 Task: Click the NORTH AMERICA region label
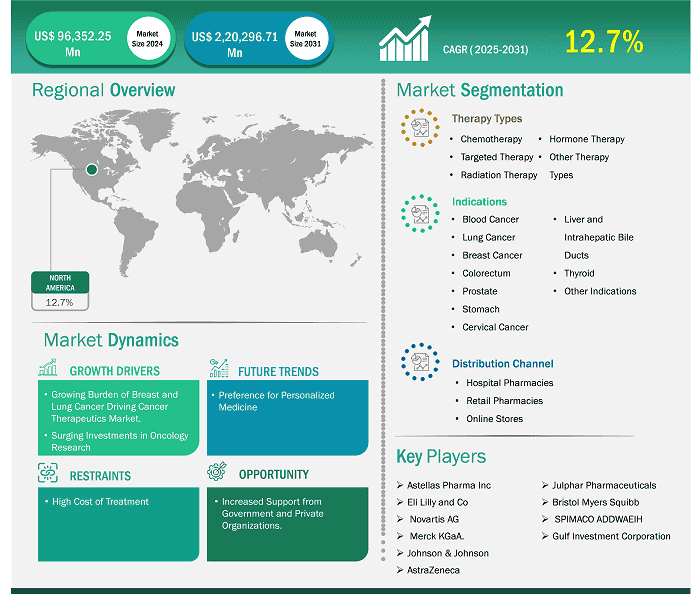coord(60,282)
